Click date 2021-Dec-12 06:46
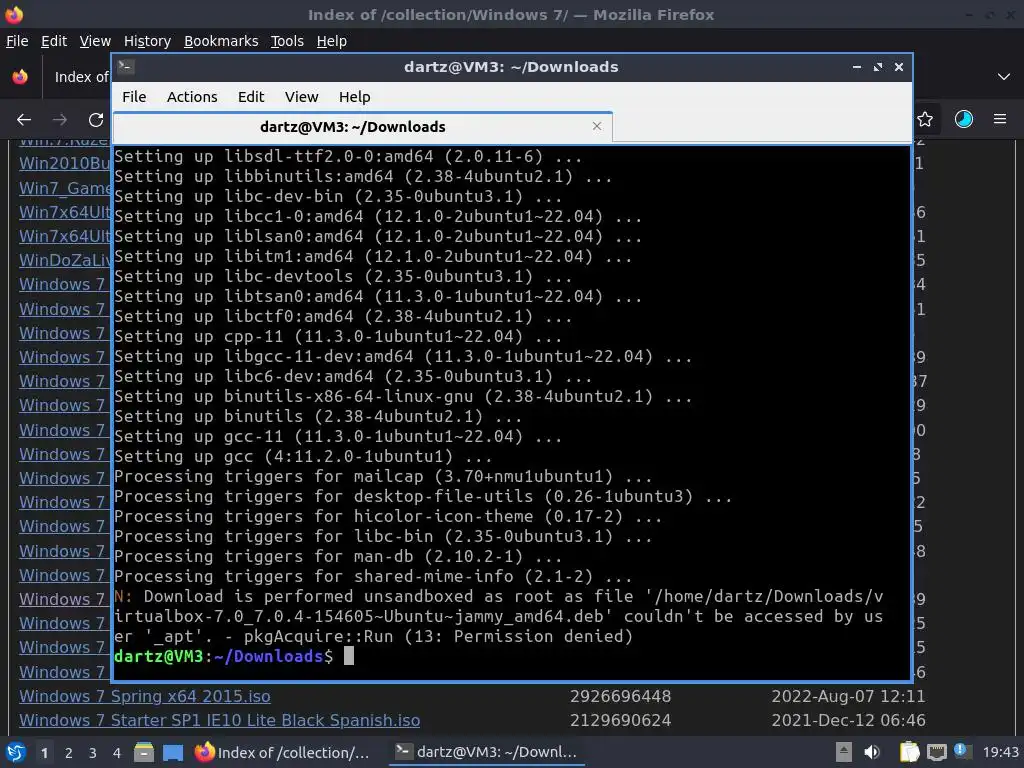1024x768 pixels. [x=848, y=720]
